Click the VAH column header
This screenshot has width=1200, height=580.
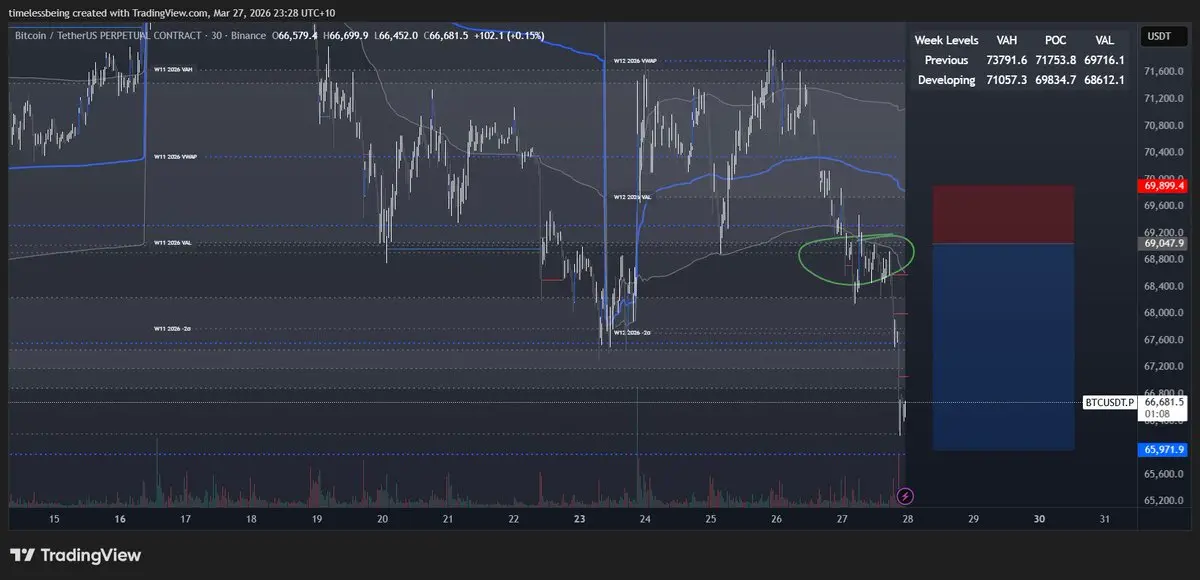coord(1007,40)
